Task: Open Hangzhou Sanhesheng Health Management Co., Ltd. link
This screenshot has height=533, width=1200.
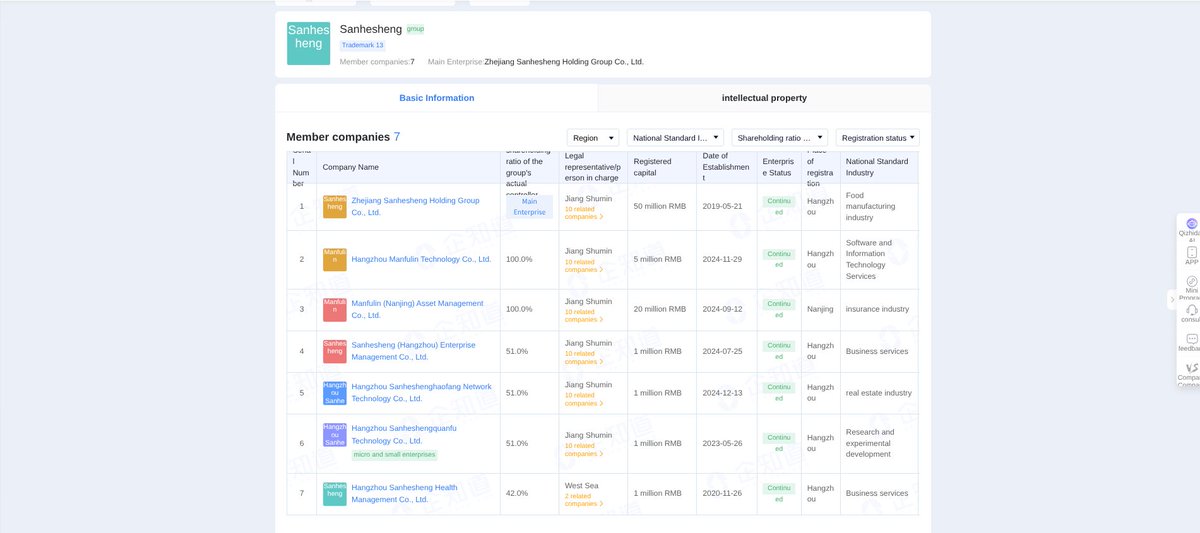Action: coord(404,493)
